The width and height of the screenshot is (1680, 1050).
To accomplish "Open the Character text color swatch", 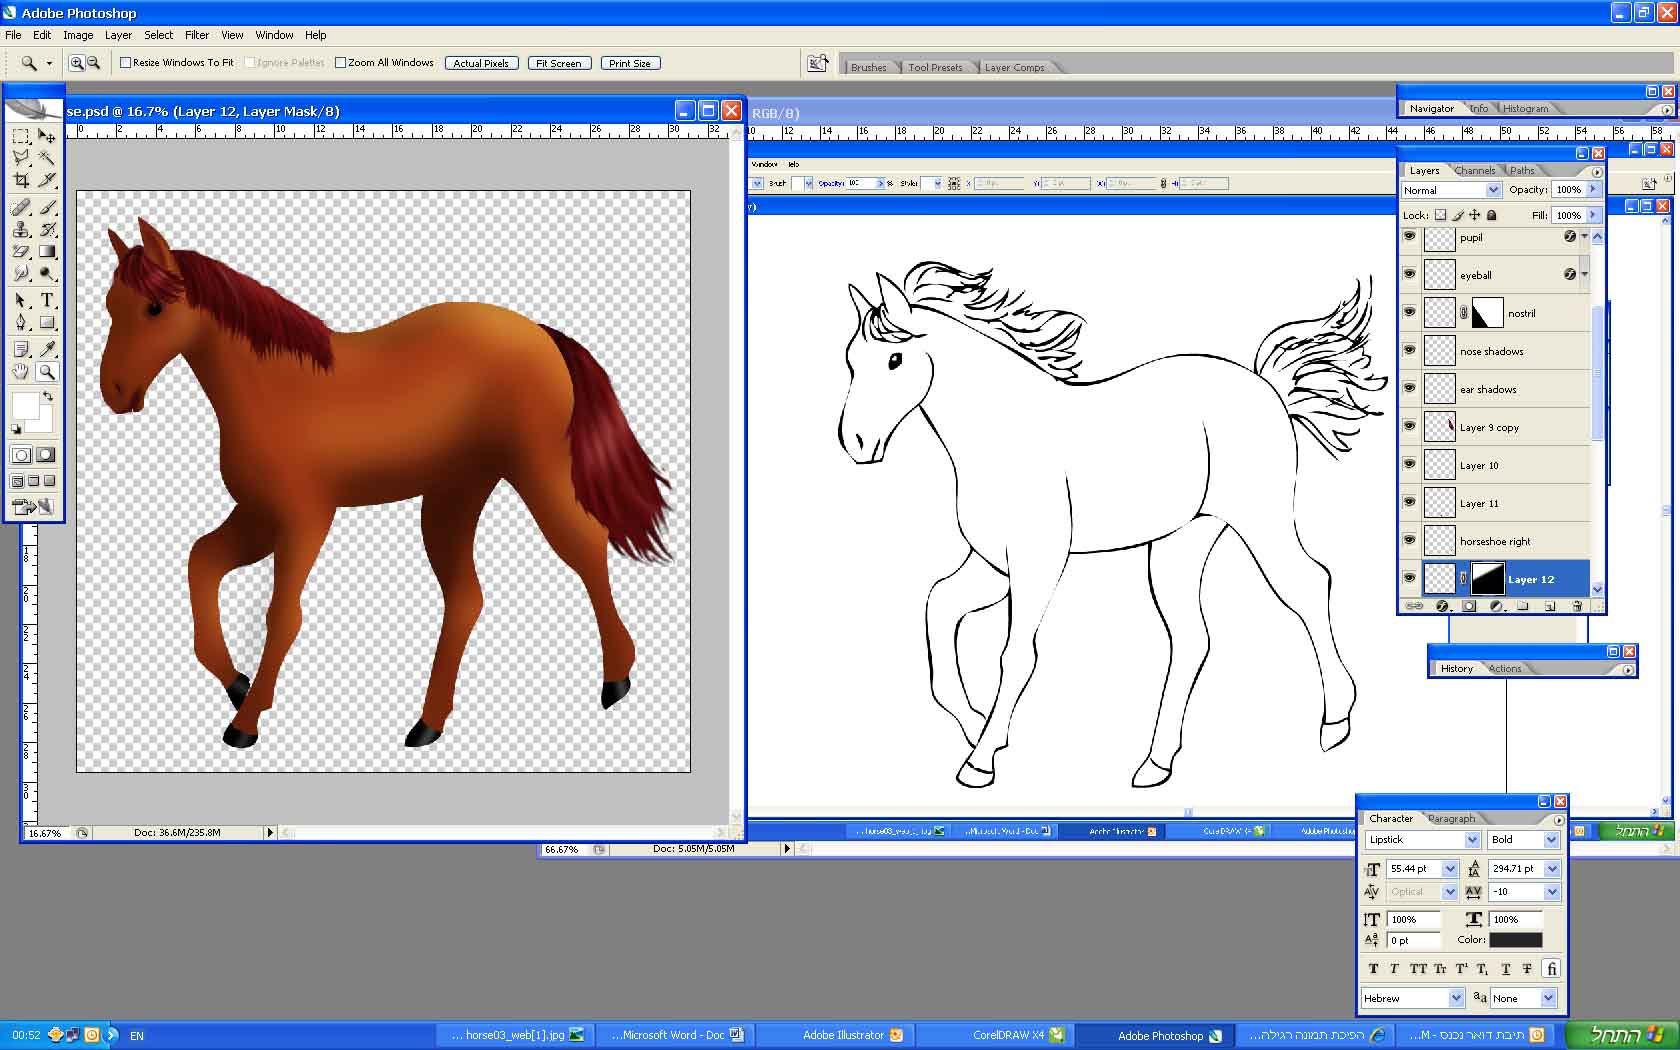I will pyautogui.click(x=1515, y=940).
